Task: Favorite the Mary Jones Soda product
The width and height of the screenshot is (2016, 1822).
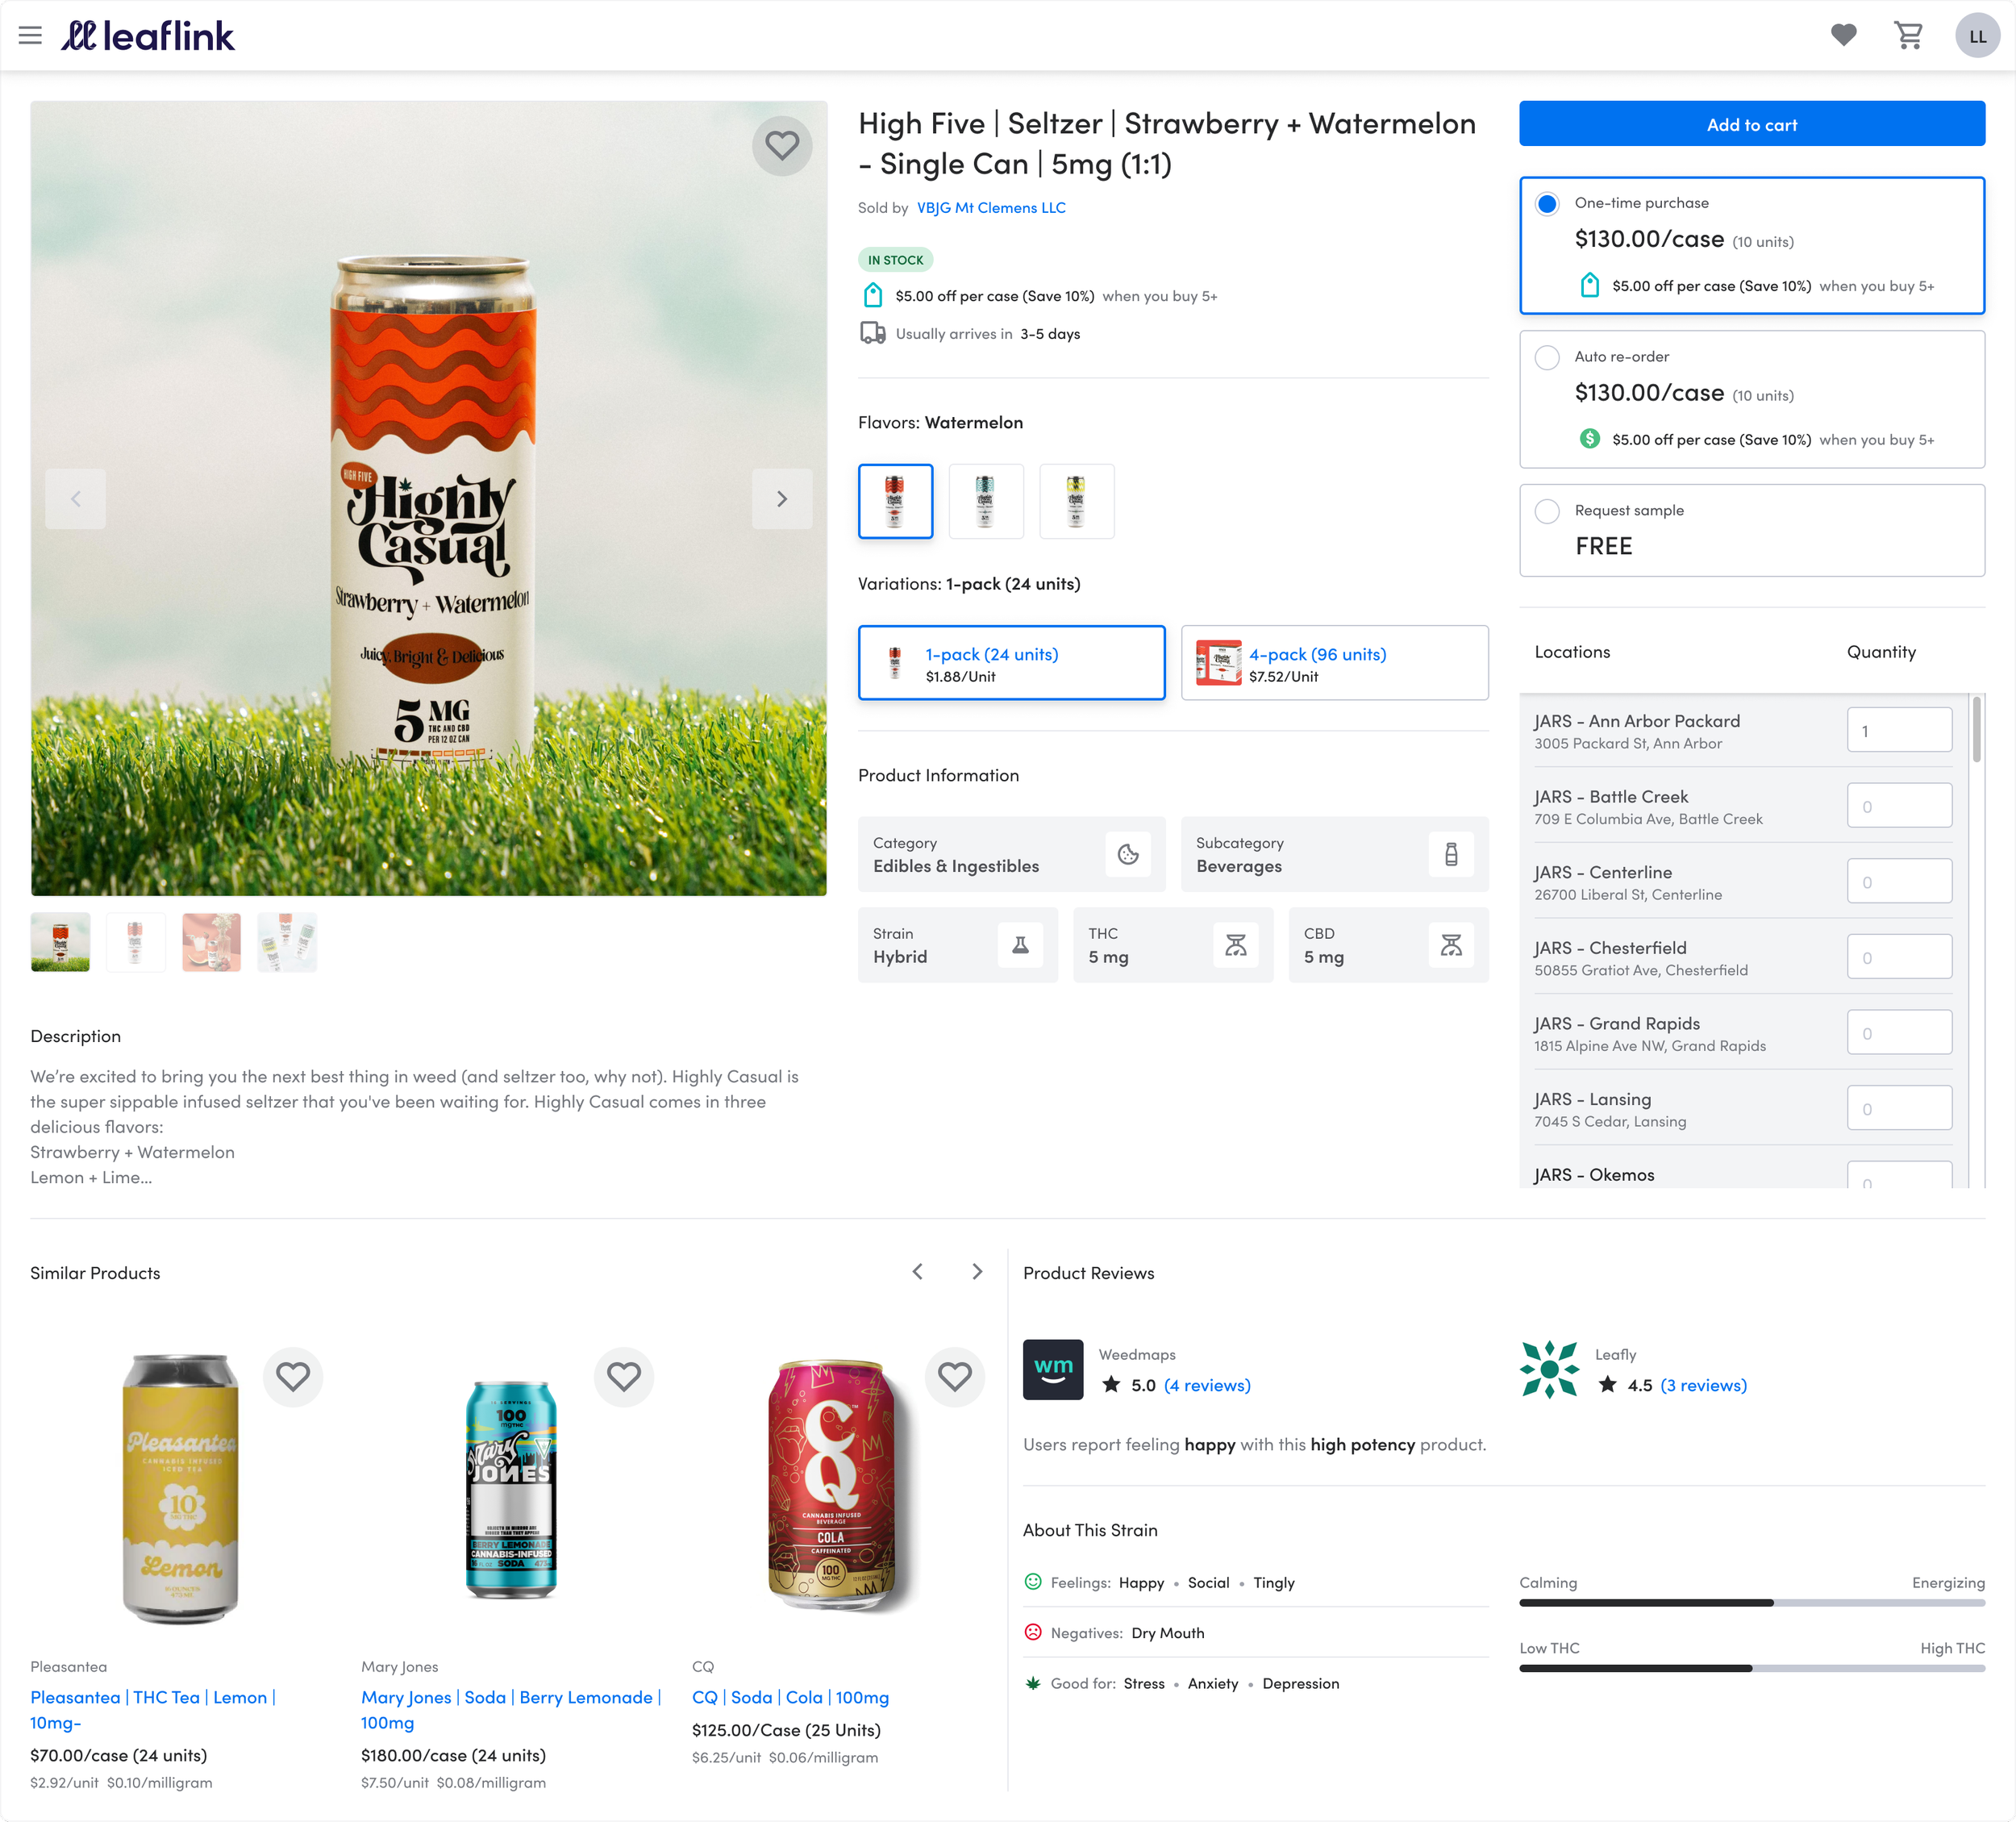Action: [624, 1377]
